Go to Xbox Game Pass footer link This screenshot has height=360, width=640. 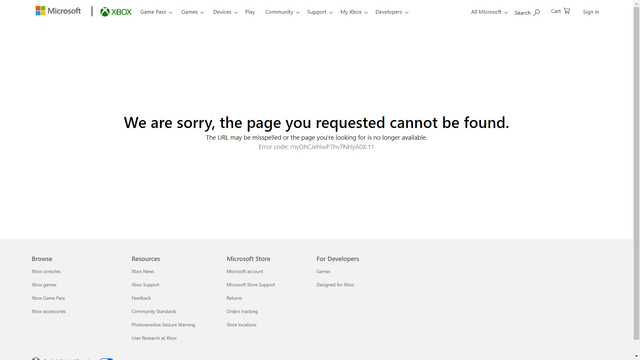[x=48, y=298]
